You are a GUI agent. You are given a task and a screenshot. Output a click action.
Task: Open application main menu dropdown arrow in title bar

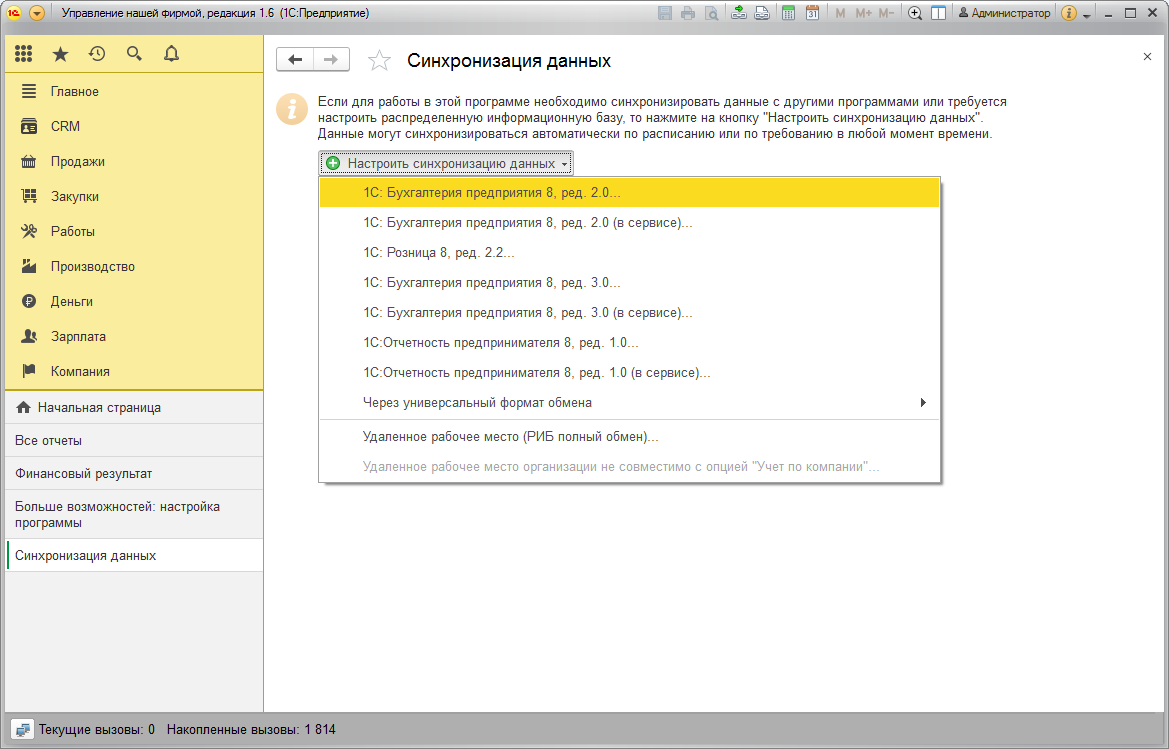coord(37,13)
